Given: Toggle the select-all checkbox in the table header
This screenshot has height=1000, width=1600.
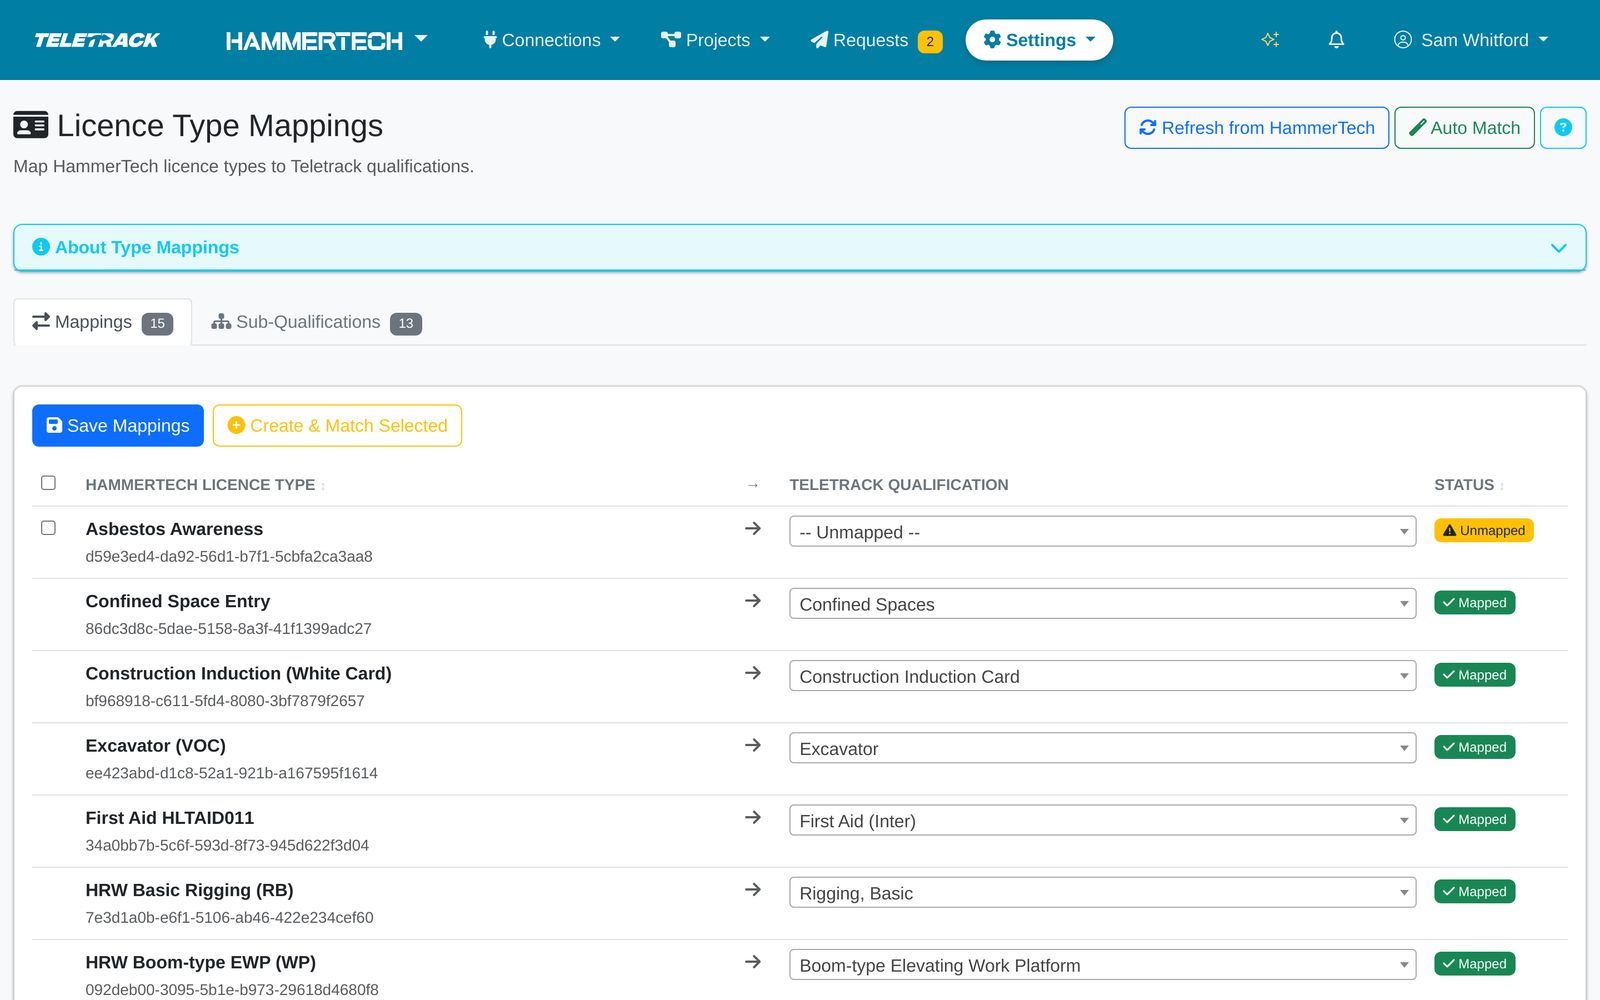Looking at the screenshot, I should tap(48, 483).
